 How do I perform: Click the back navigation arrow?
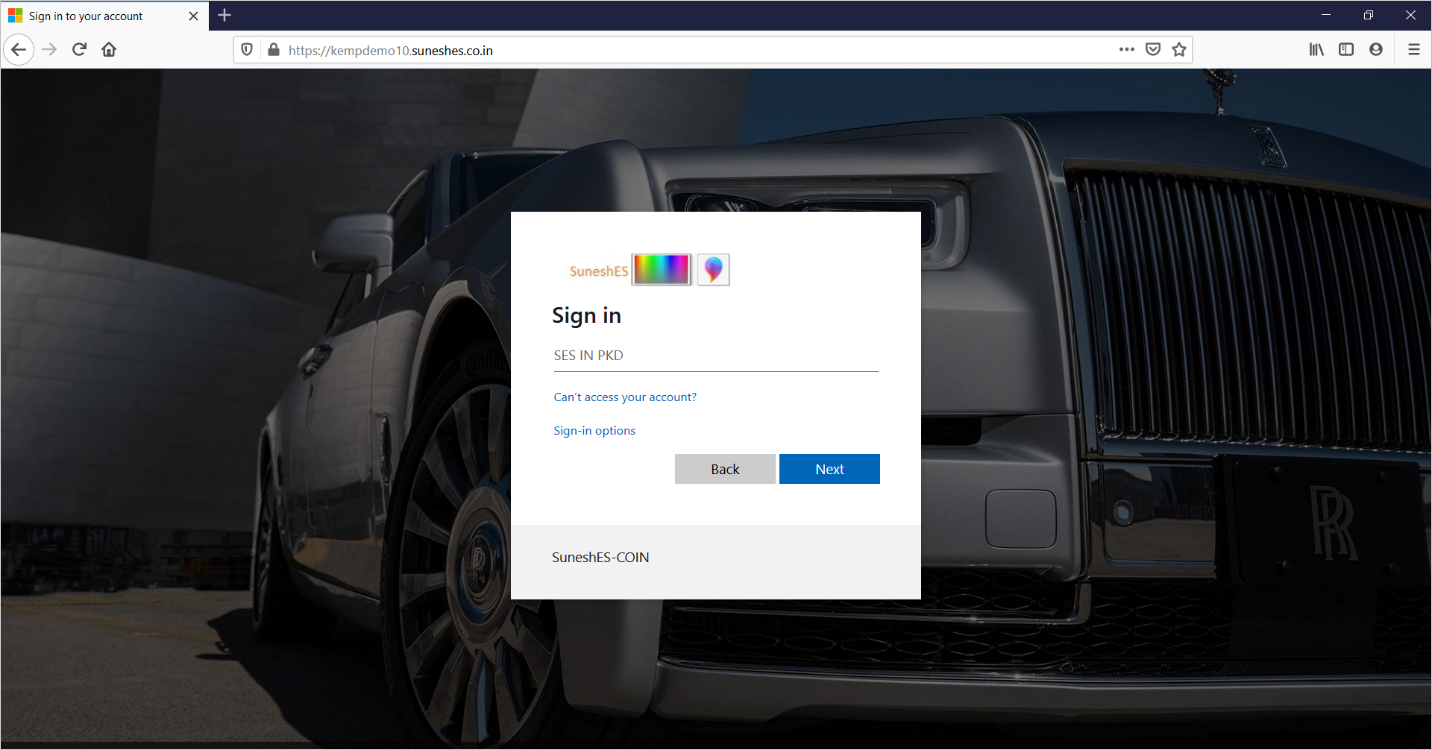click(18, 48)
